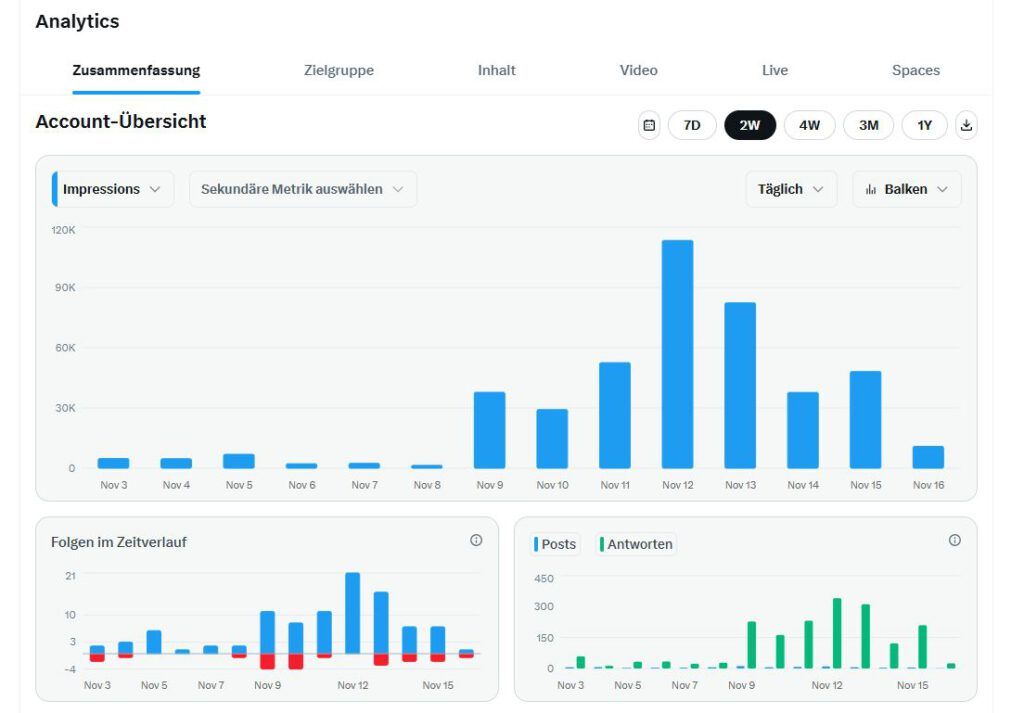
Task: Select the 7D time range
Action: click(x=691, y=125)
